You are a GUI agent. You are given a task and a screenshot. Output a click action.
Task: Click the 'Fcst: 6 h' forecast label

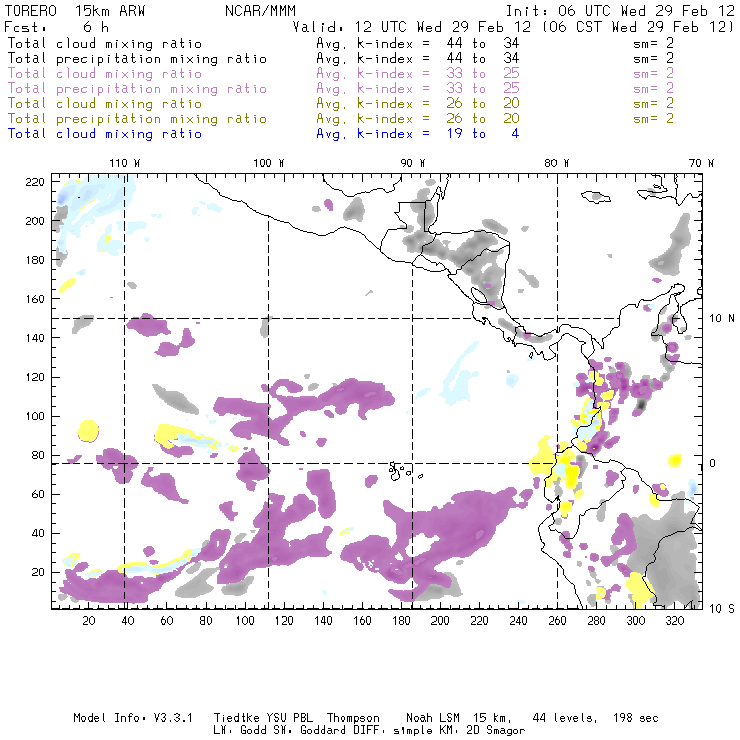56,27
